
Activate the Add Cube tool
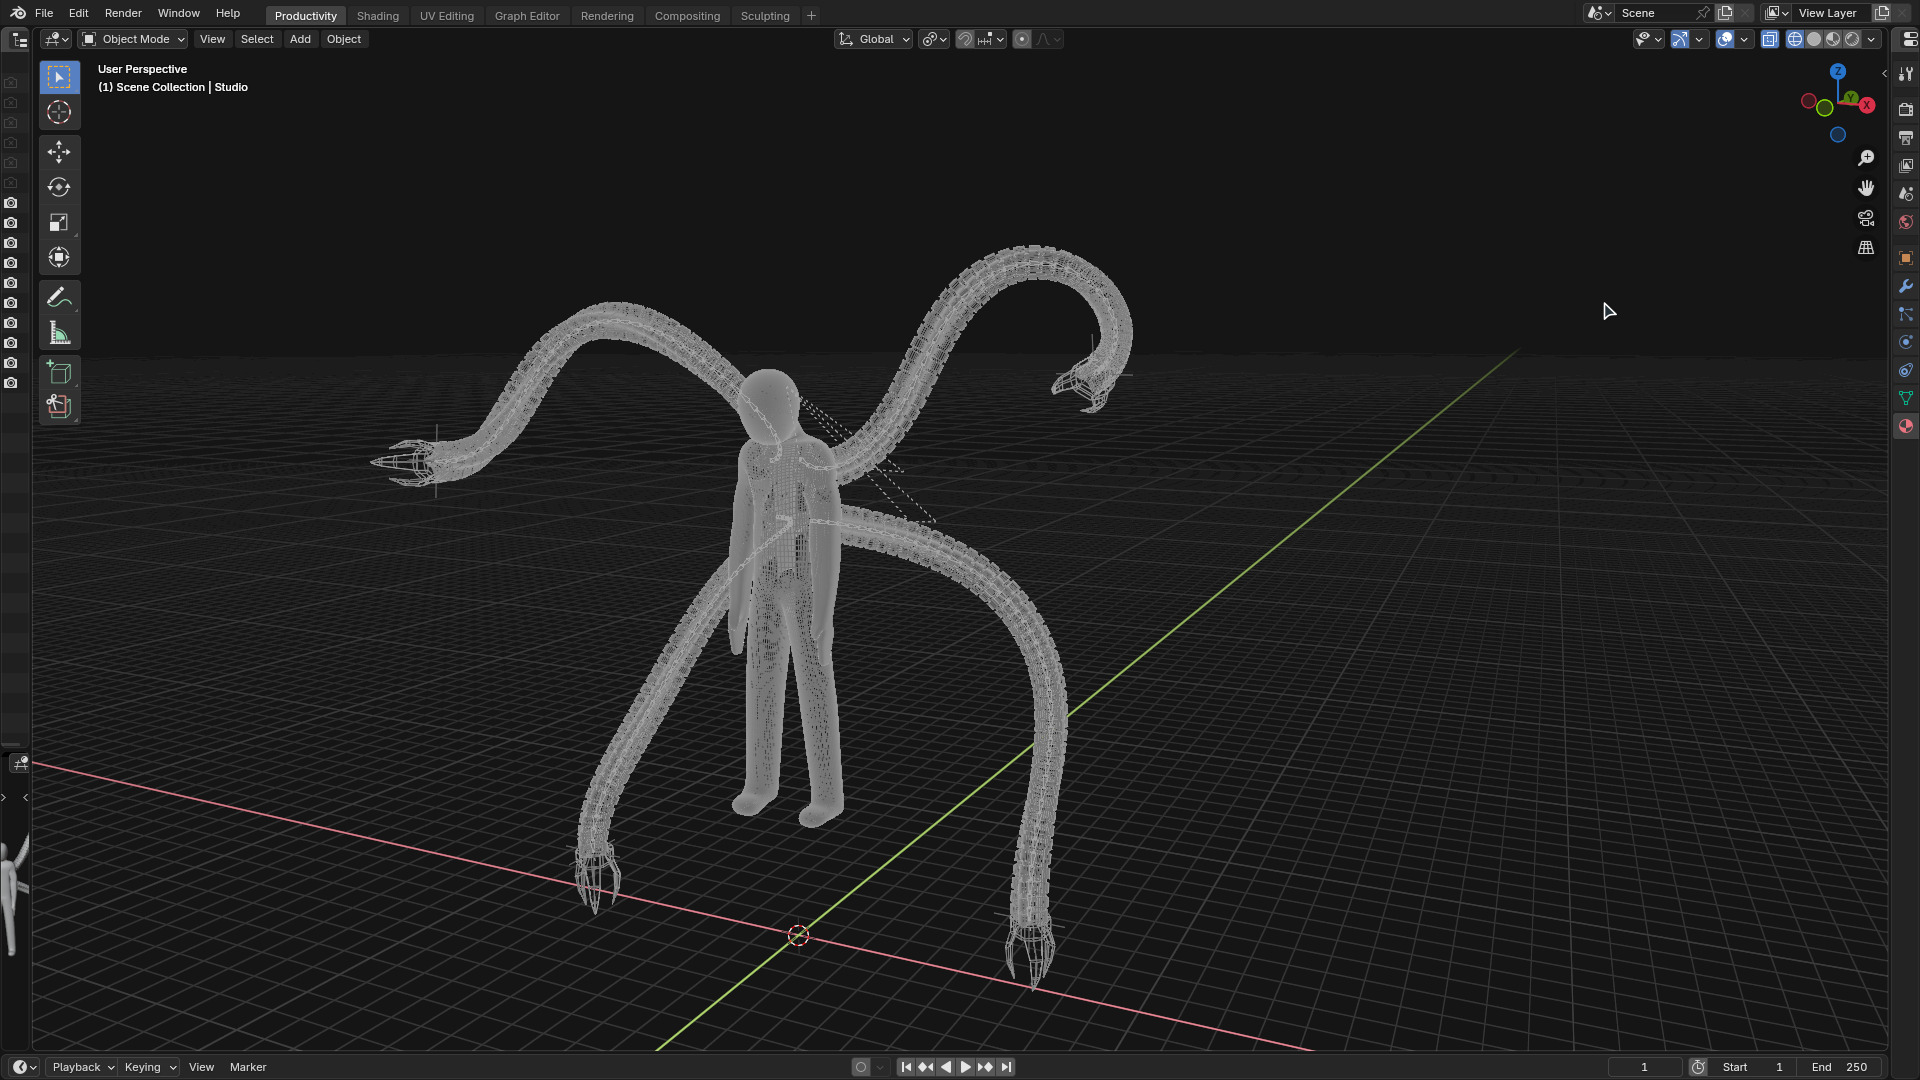click(x=59, y=372)
